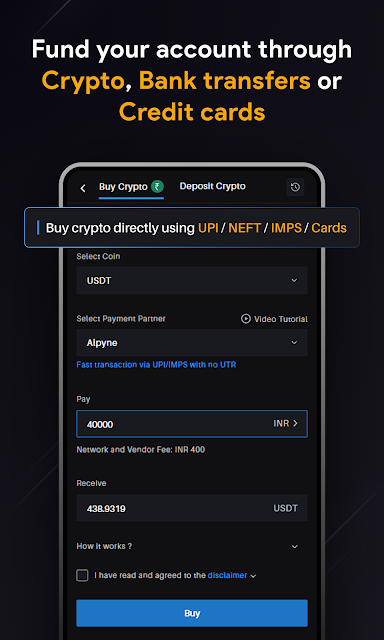Tap the back arrow icon
This screenshot has height=640, width=384.
pyautogui.click(x=83, y=188)
